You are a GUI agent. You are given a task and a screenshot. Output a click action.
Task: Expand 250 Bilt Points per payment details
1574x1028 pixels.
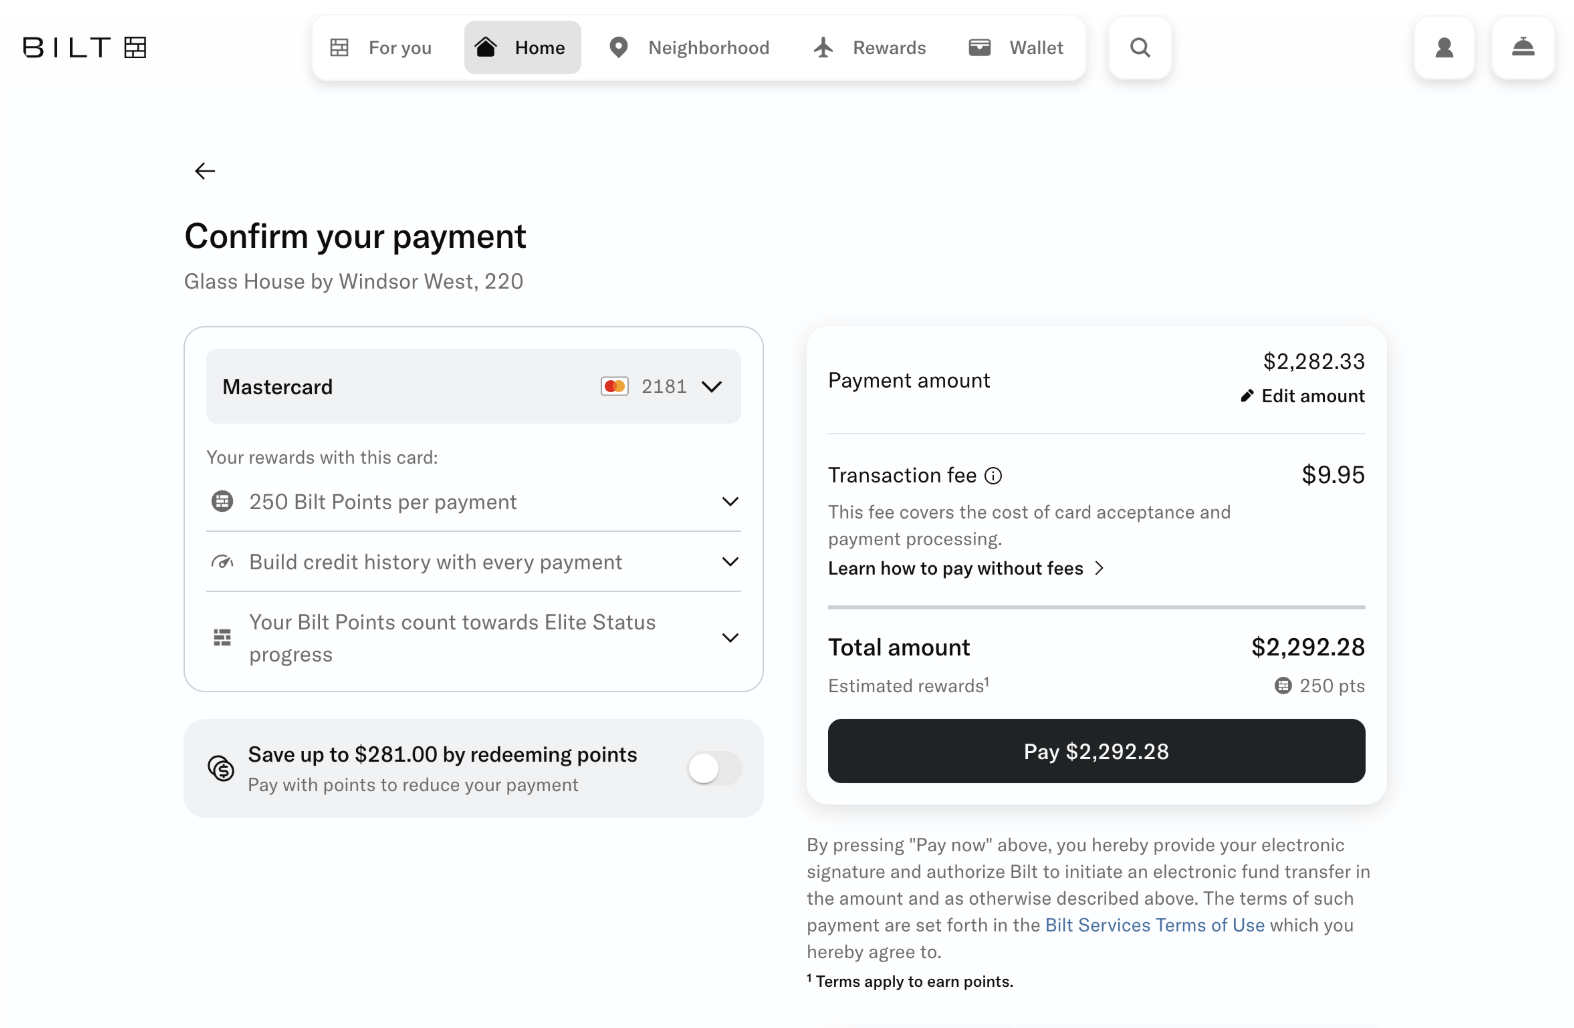pos(730,501)
